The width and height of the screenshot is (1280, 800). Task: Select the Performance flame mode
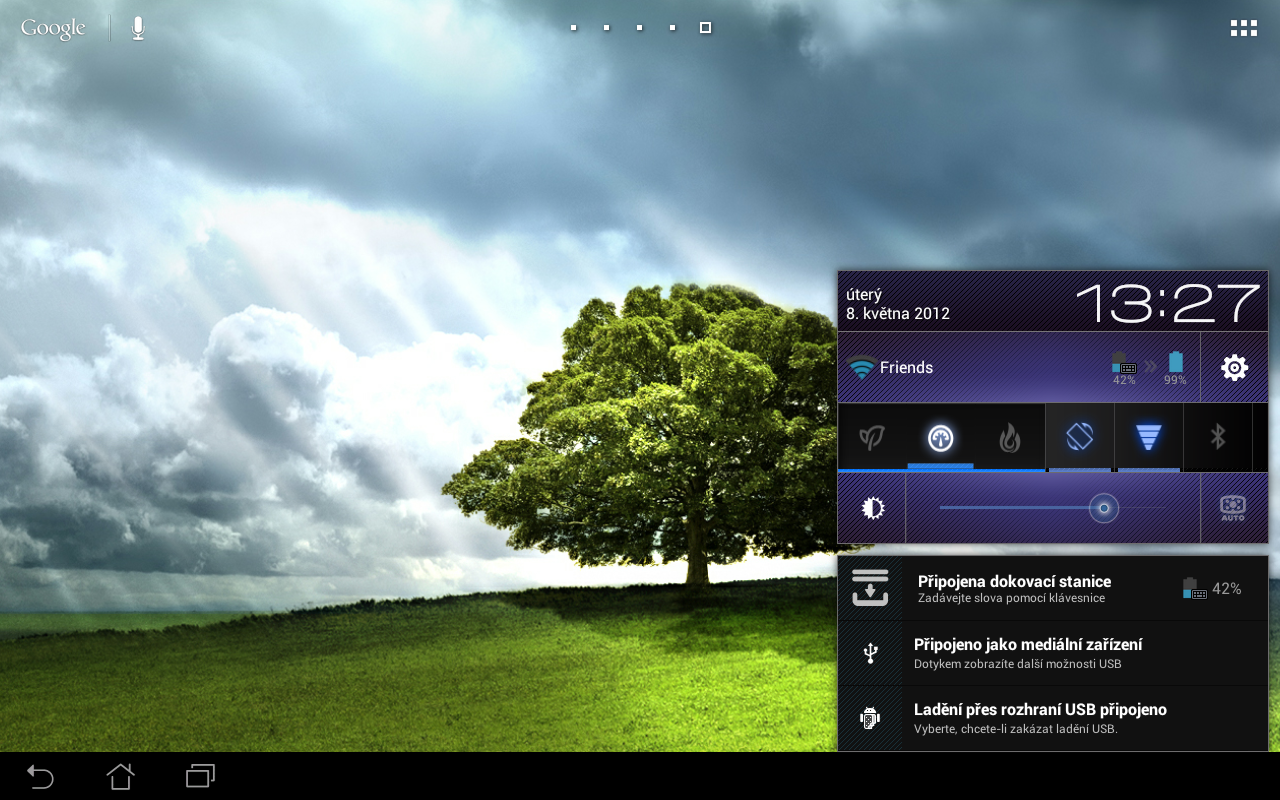coord(1009,437)
